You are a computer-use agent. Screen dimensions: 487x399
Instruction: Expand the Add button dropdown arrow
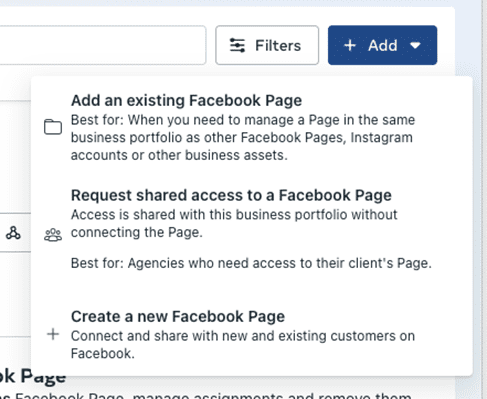click(x=415, y=45)
